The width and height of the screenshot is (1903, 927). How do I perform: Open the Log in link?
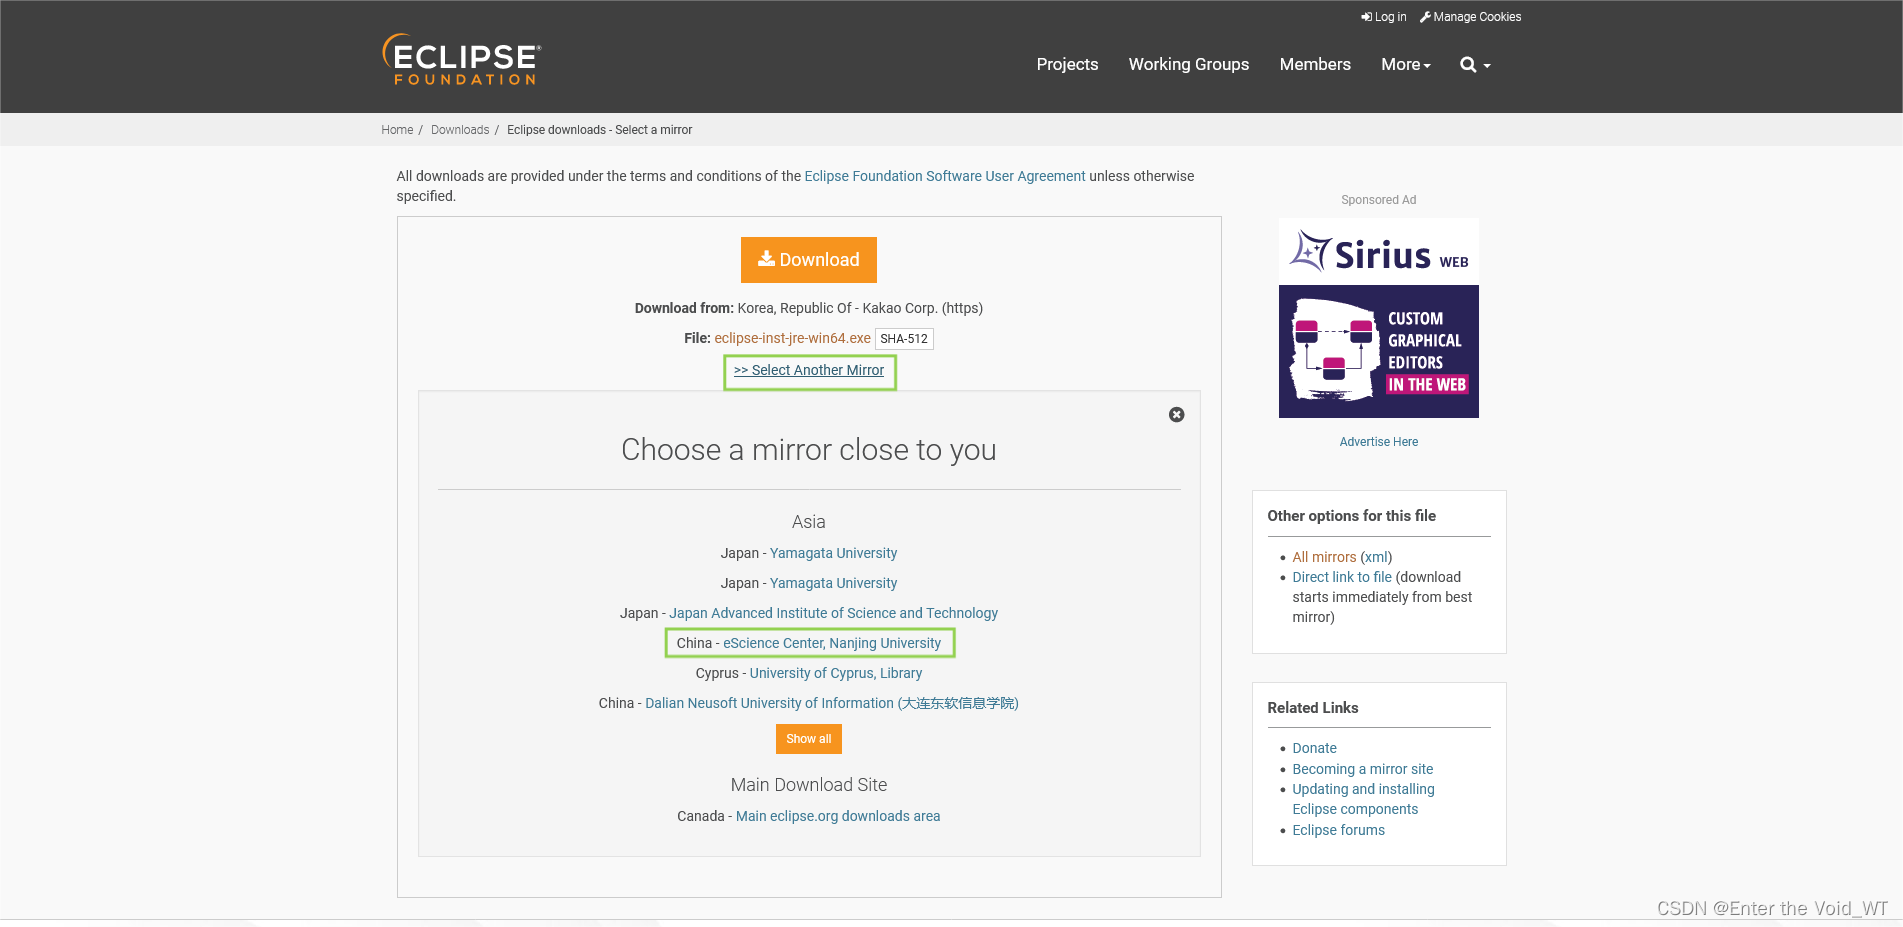tap(1384, 17)
